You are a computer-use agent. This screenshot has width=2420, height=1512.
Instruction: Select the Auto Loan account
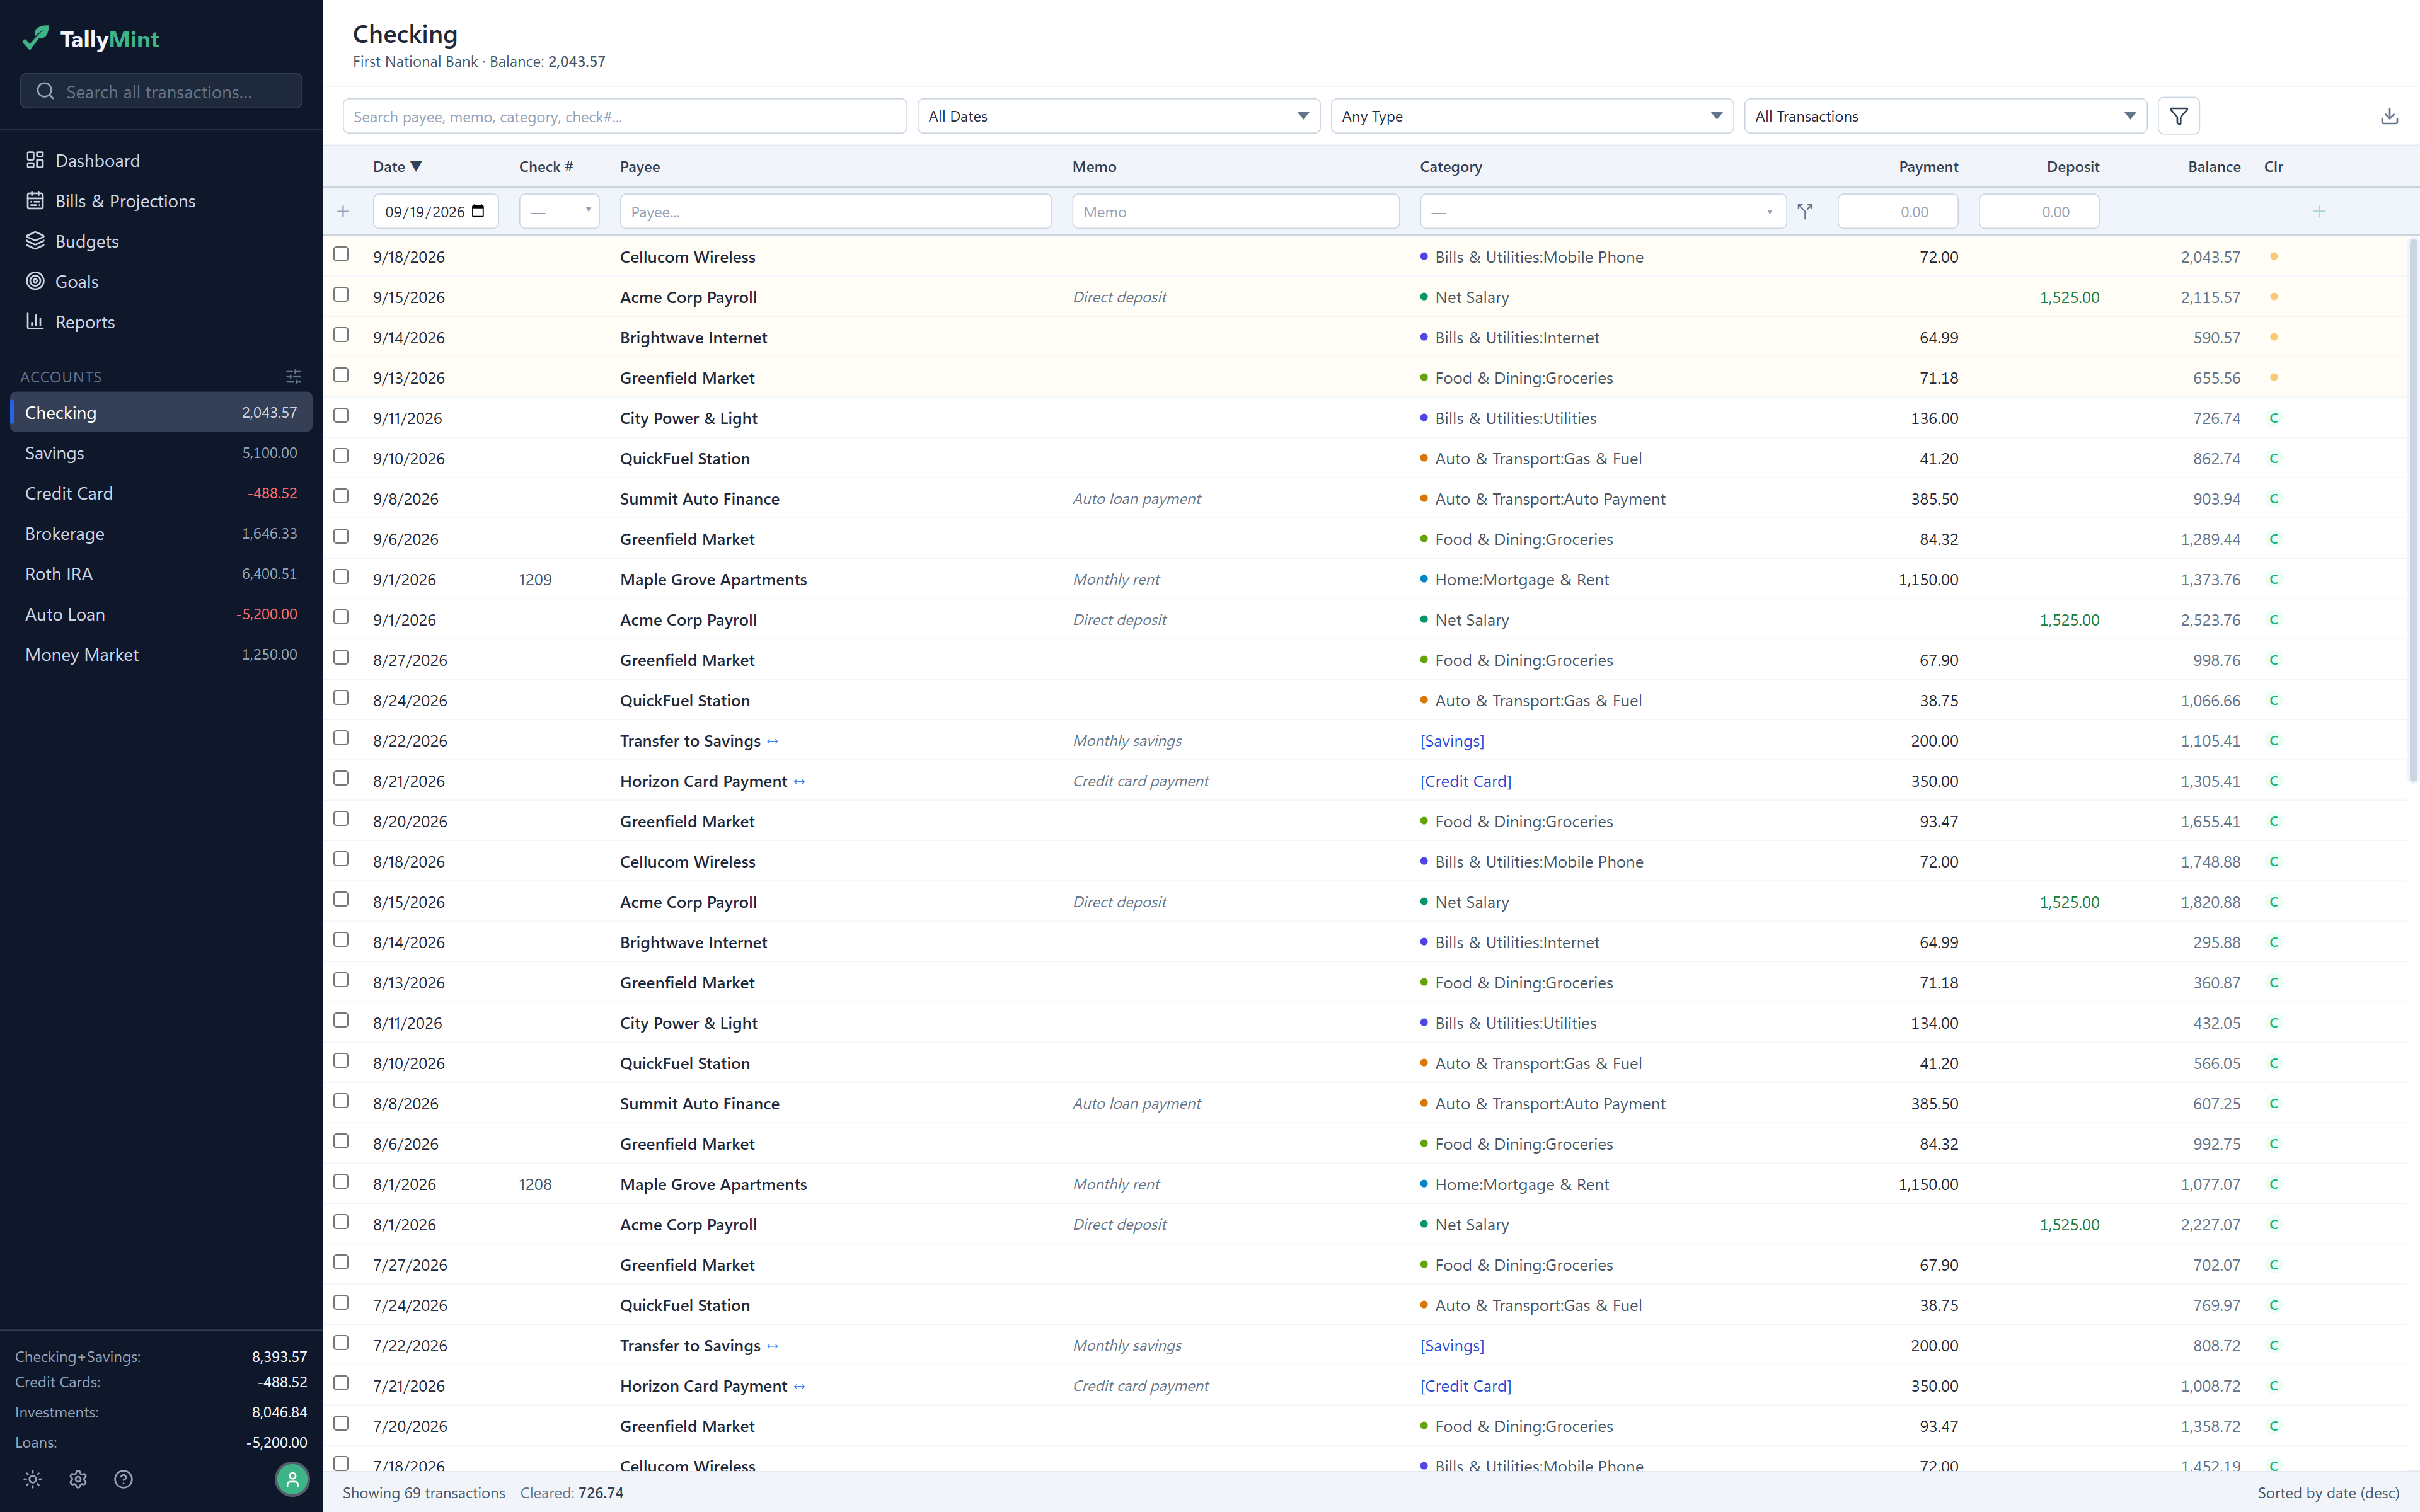[x=161, y=614]
